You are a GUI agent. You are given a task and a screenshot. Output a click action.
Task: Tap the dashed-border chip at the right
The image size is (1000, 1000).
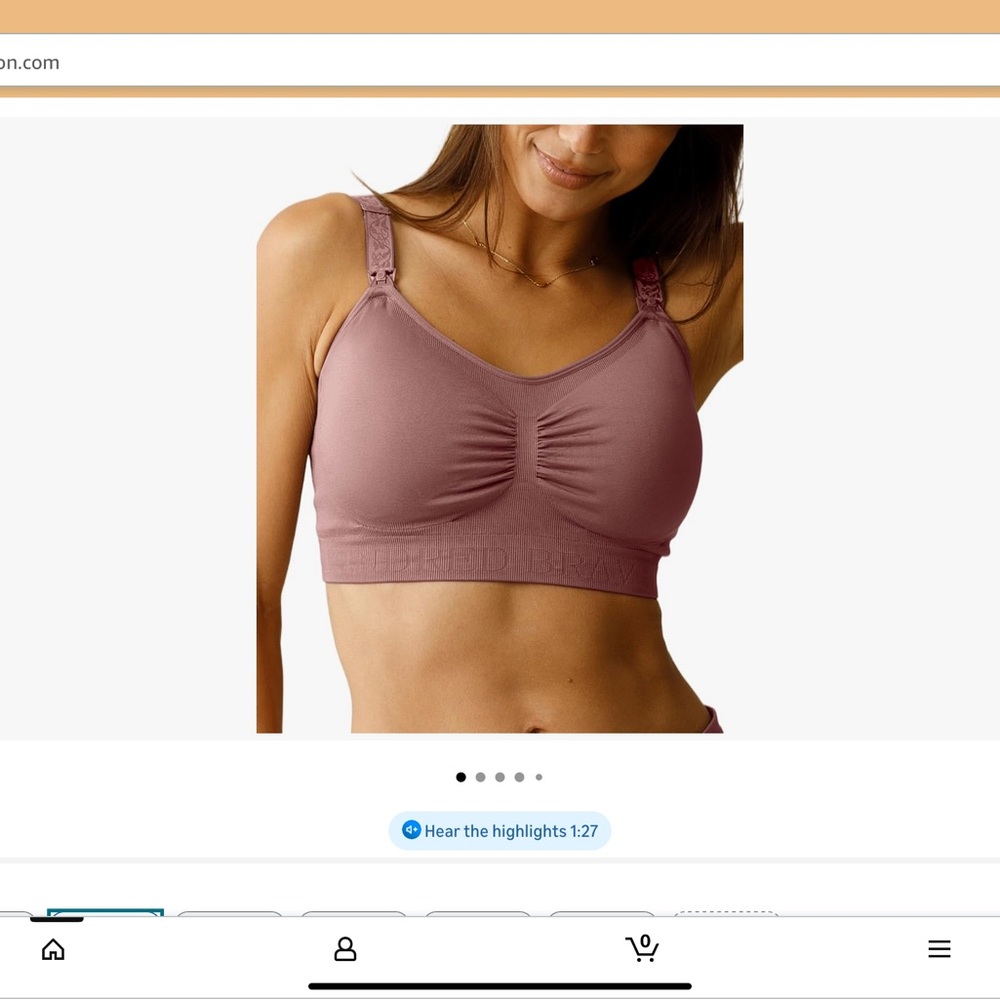click(727, 913)
